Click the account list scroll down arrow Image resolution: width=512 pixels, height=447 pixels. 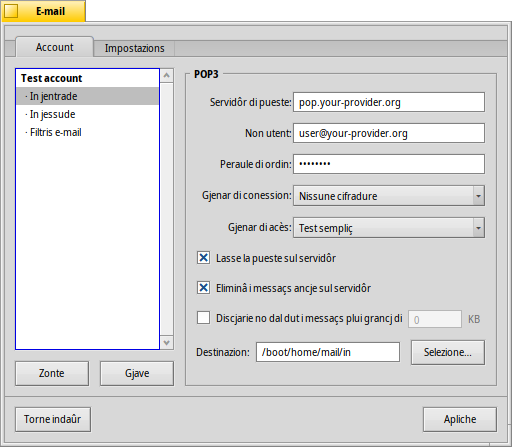(167, 342)
